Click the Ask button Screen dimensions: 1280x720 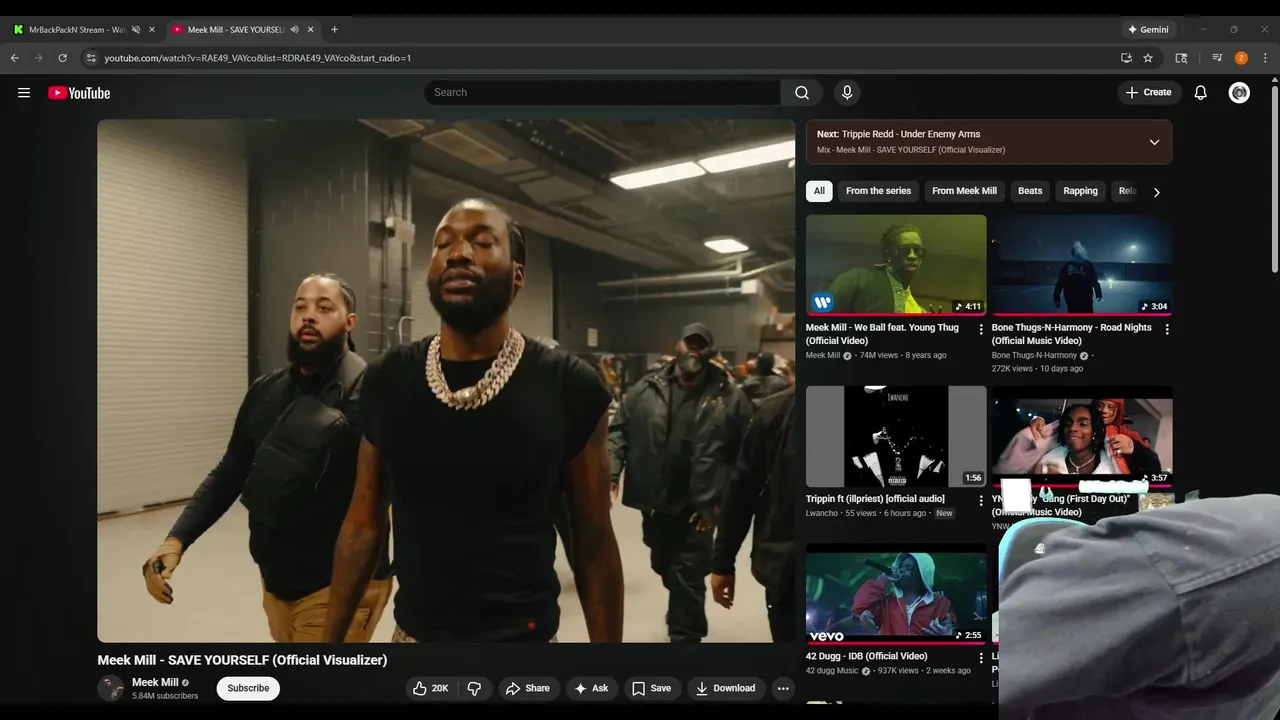(591, 688)
